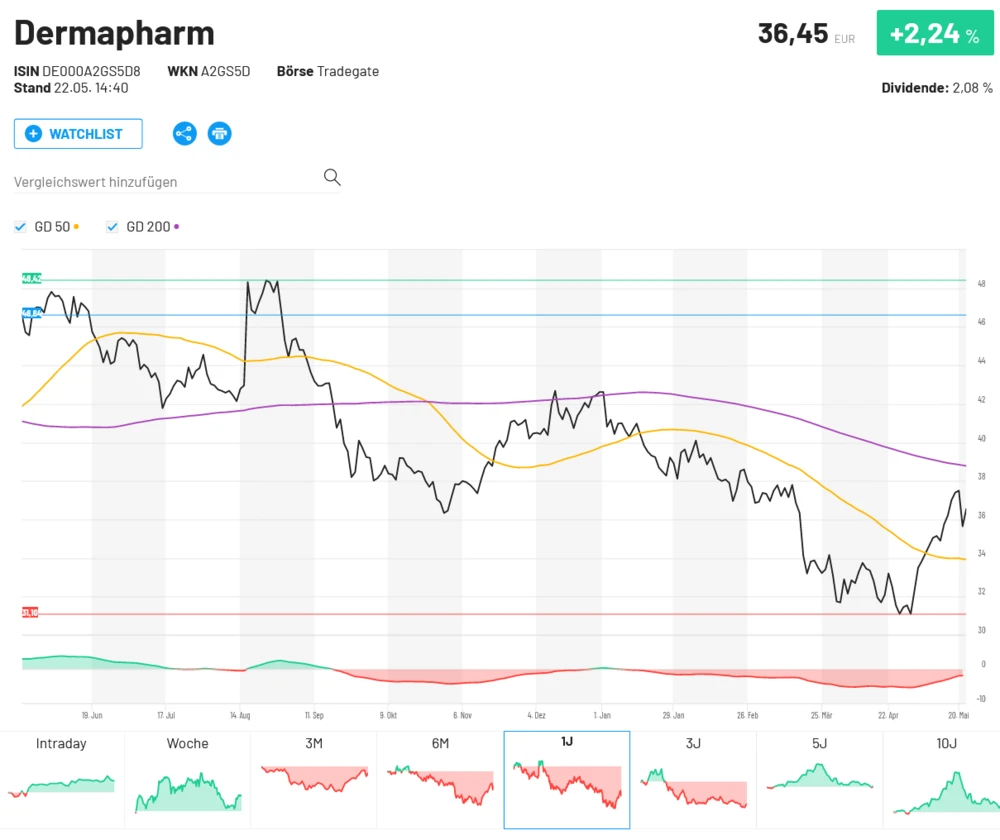Click the green +2,24 % performance badge

click(x=934, y=33)
